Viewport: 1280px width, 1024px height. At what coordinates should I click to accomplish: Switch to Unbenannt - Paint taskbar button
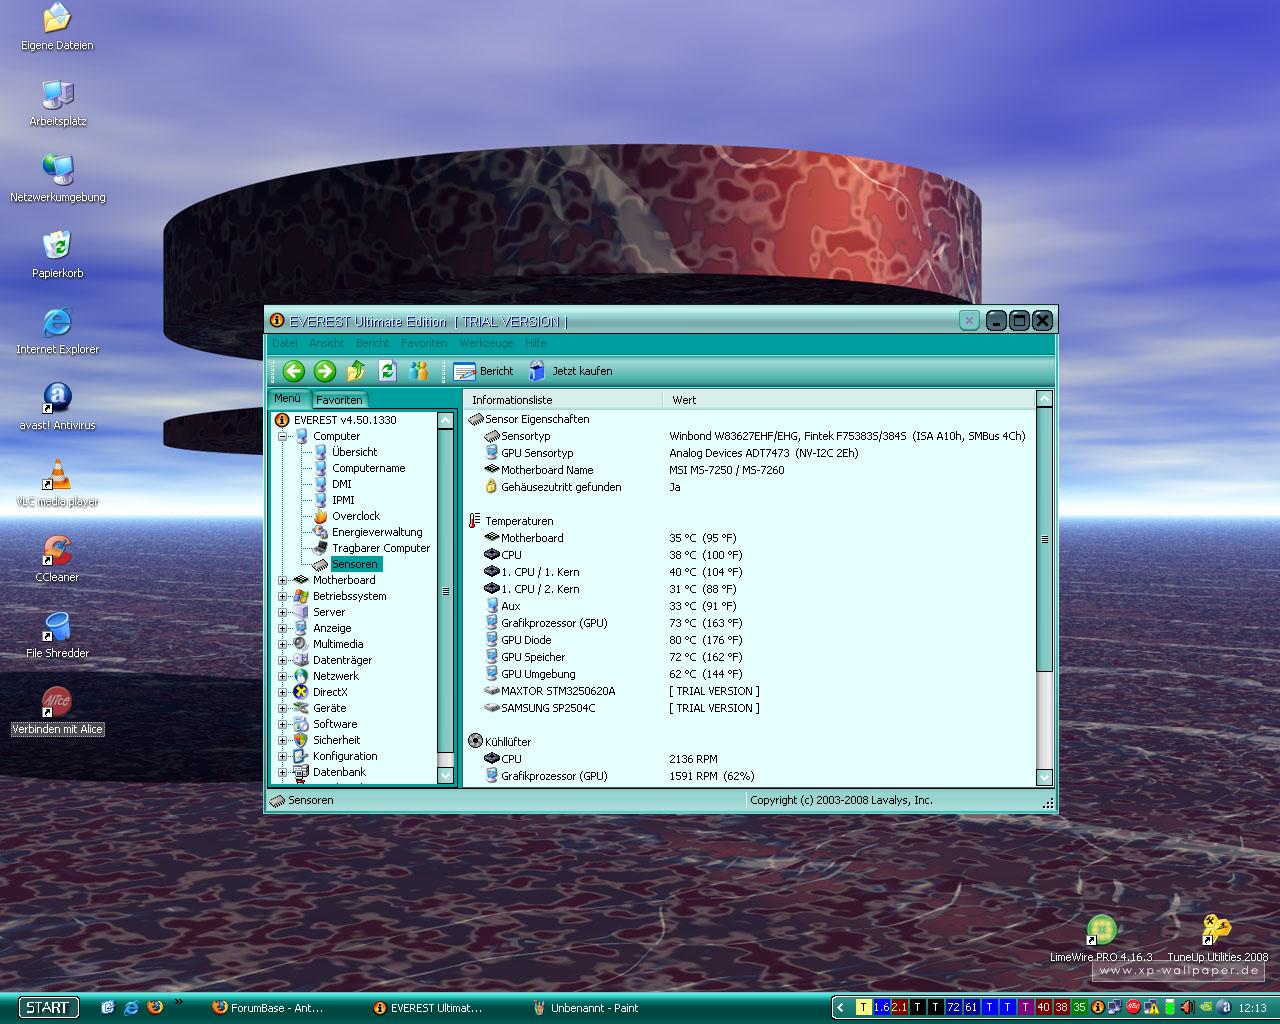pos(586,1008)
